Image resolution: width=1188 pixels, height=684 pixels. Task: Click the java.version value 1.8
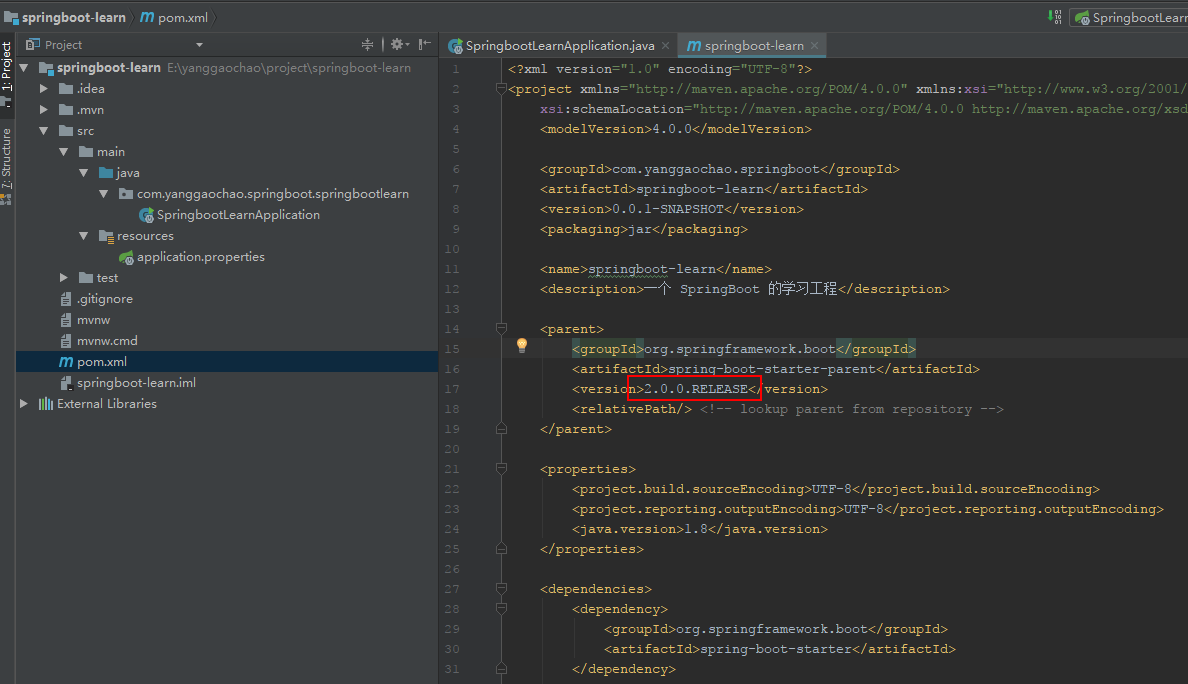696,529
